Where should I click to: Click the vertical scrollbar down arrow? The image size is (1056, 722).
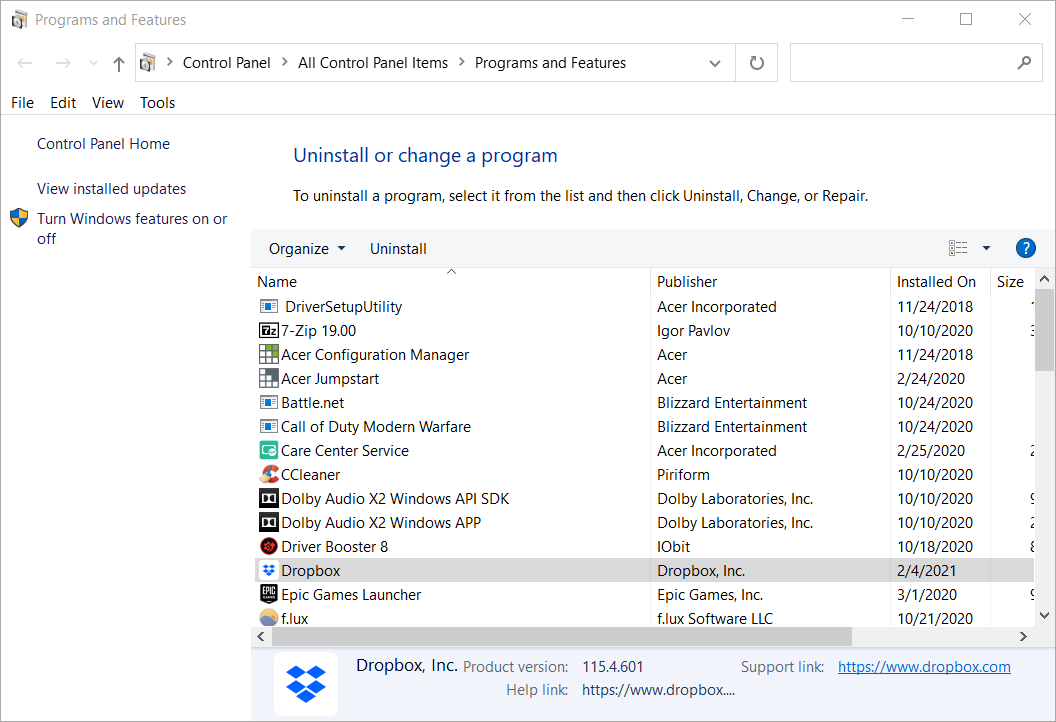coord(1045,615)
